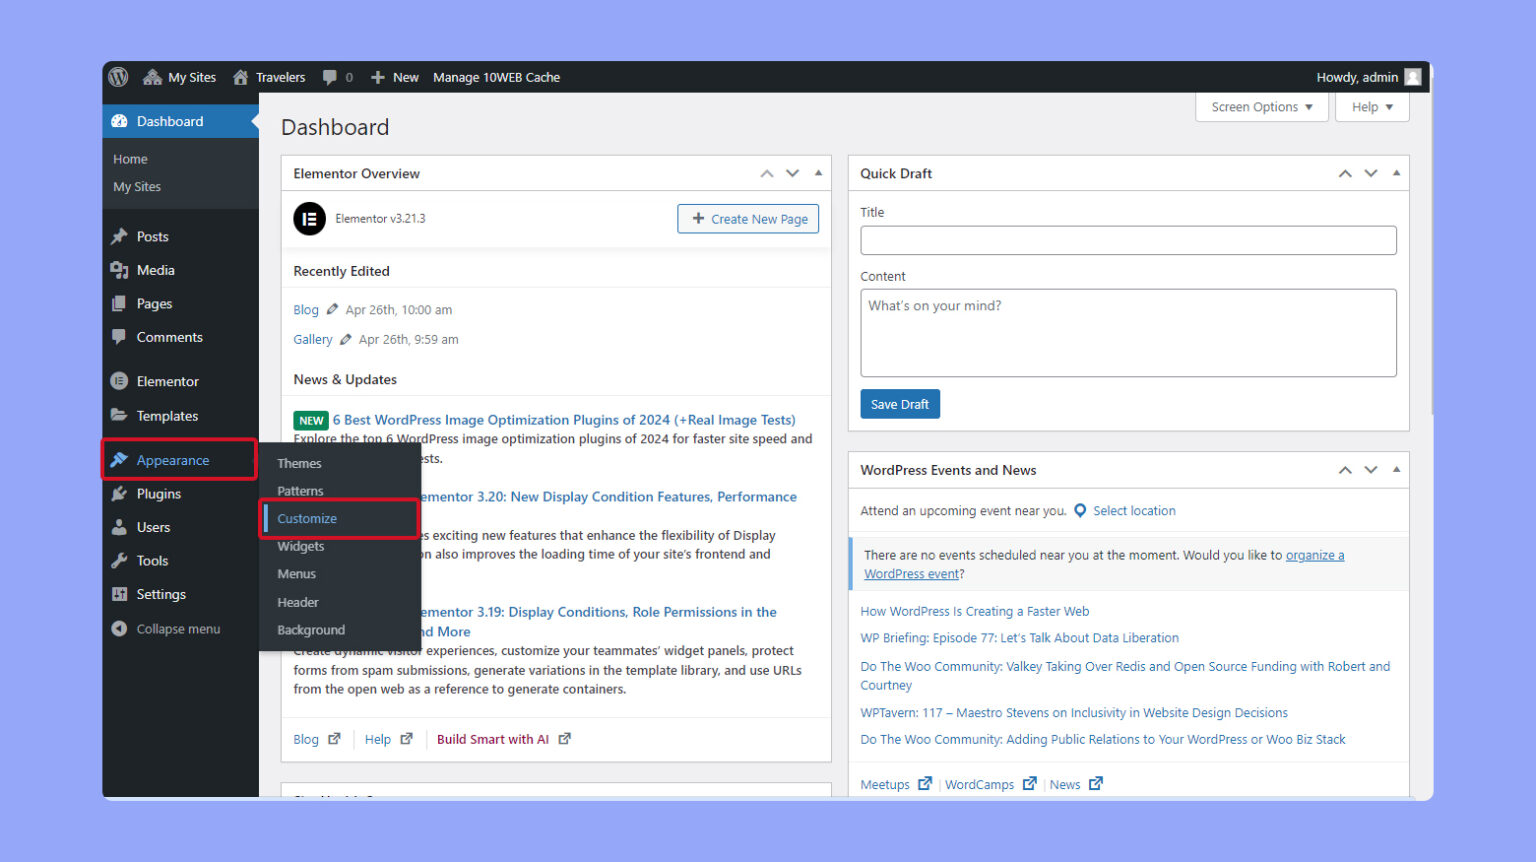The height and width of the screenshot is (862, 1536).
Task: Collapse the Elementor Overview panel
Action: point(817,173)
